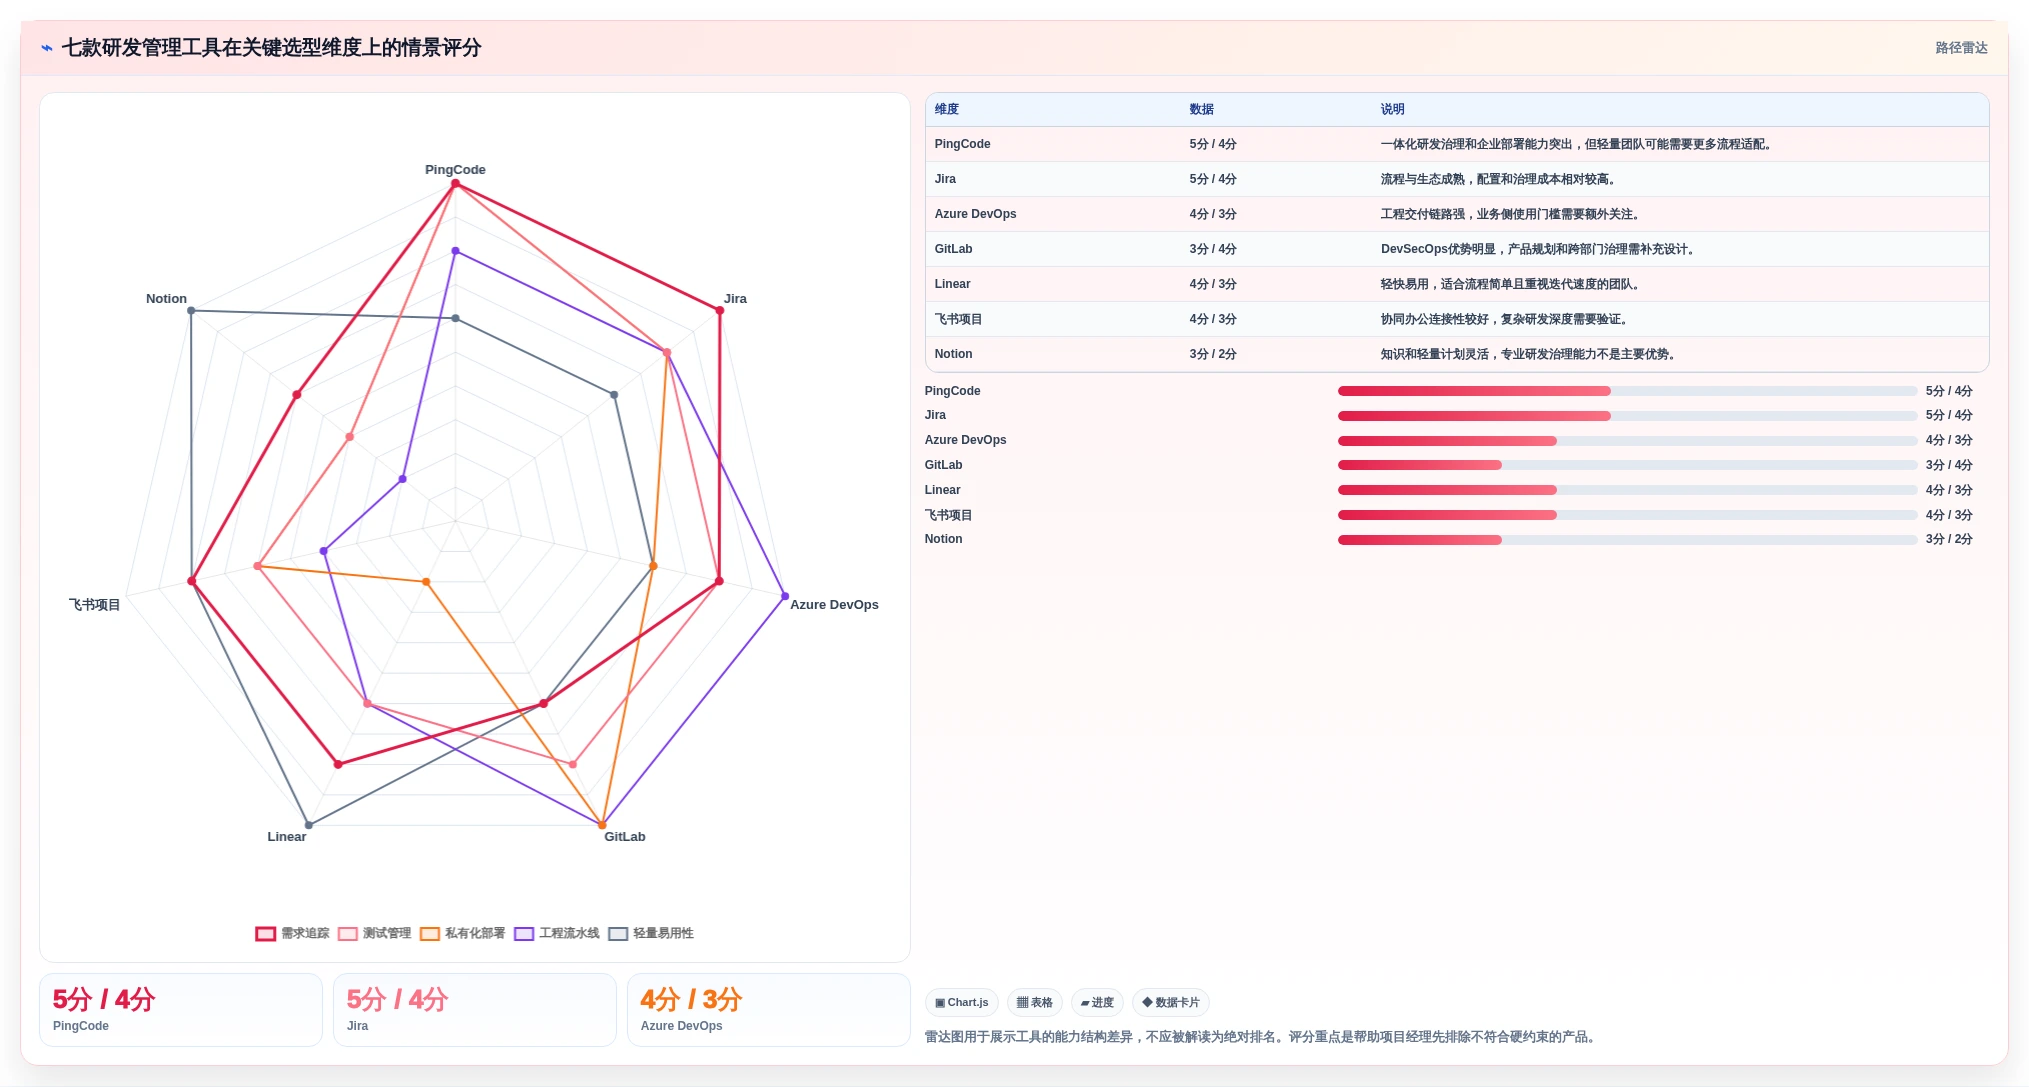2029x1087 pixels.
Task: Click the Notion axis label on radar
Action: click(x=166, y=299)
